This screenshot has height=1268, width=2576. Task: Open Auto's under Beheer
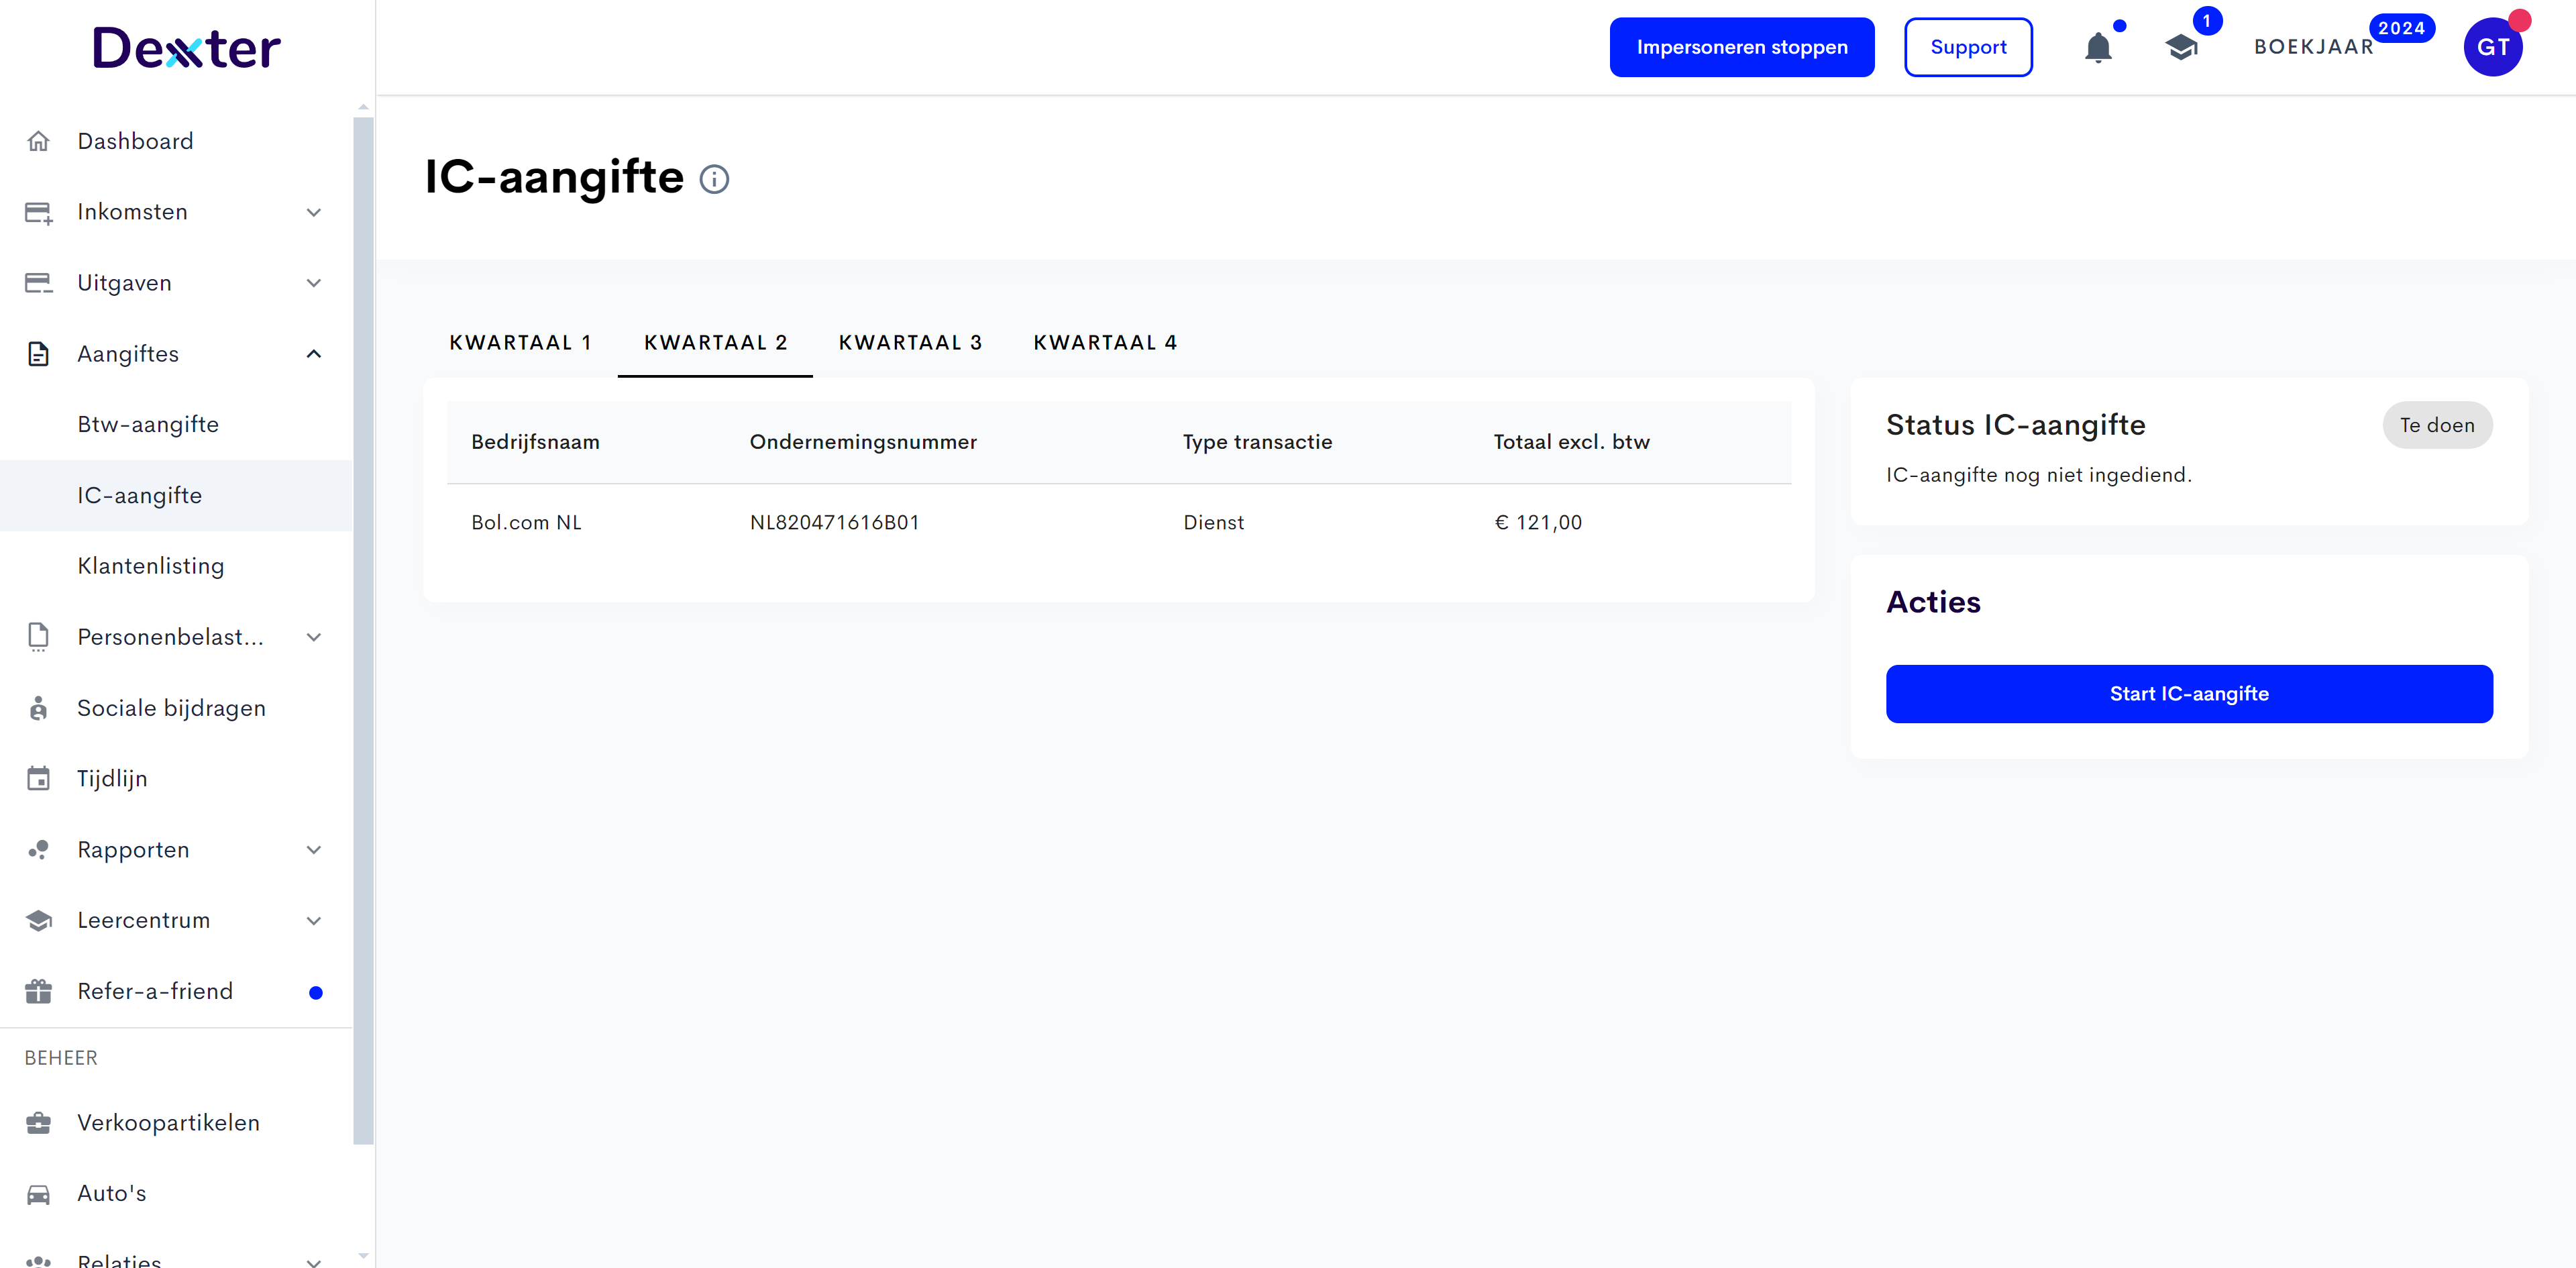coord(176,1194)
